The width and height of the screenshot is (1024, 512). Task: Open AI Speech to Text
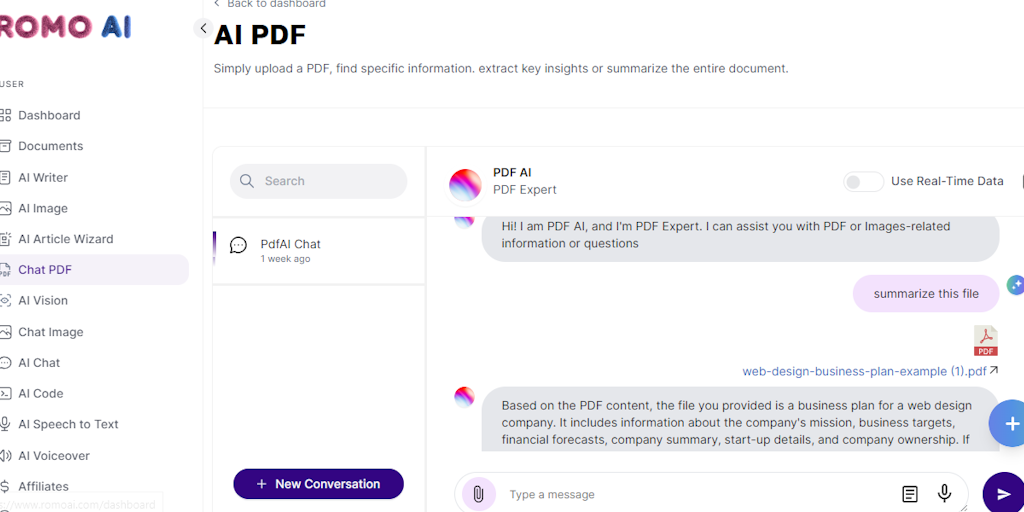click(x=68, y=424)
